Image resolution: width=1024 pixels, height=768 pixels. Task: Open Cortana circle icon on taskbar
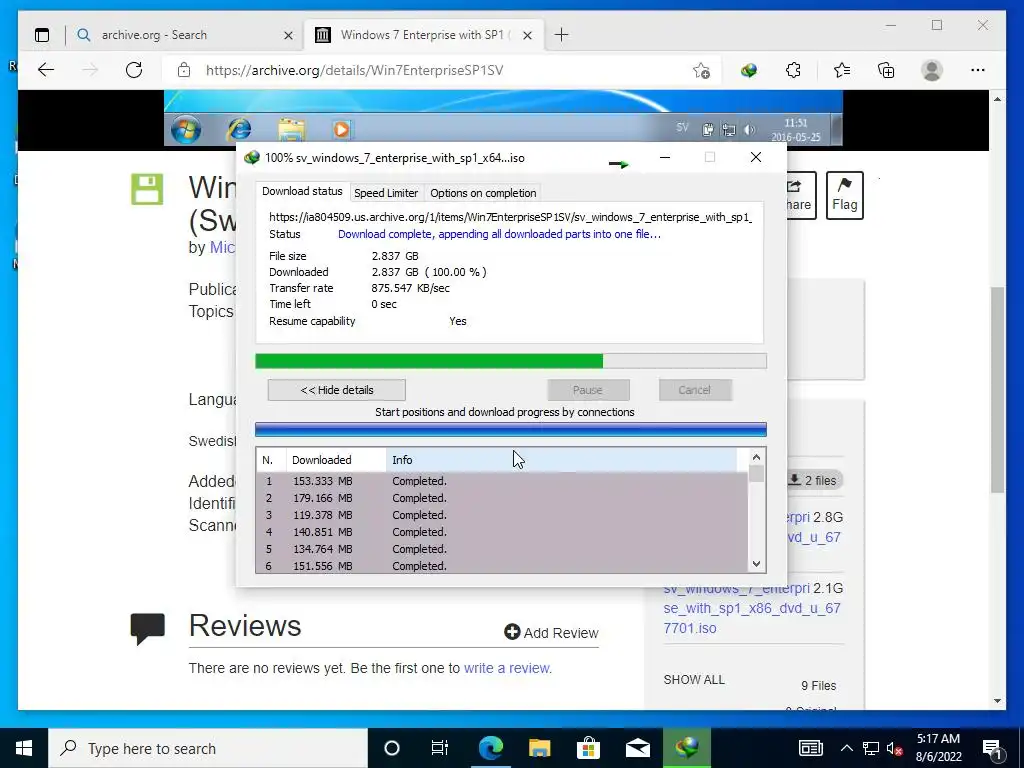[392, 748]
